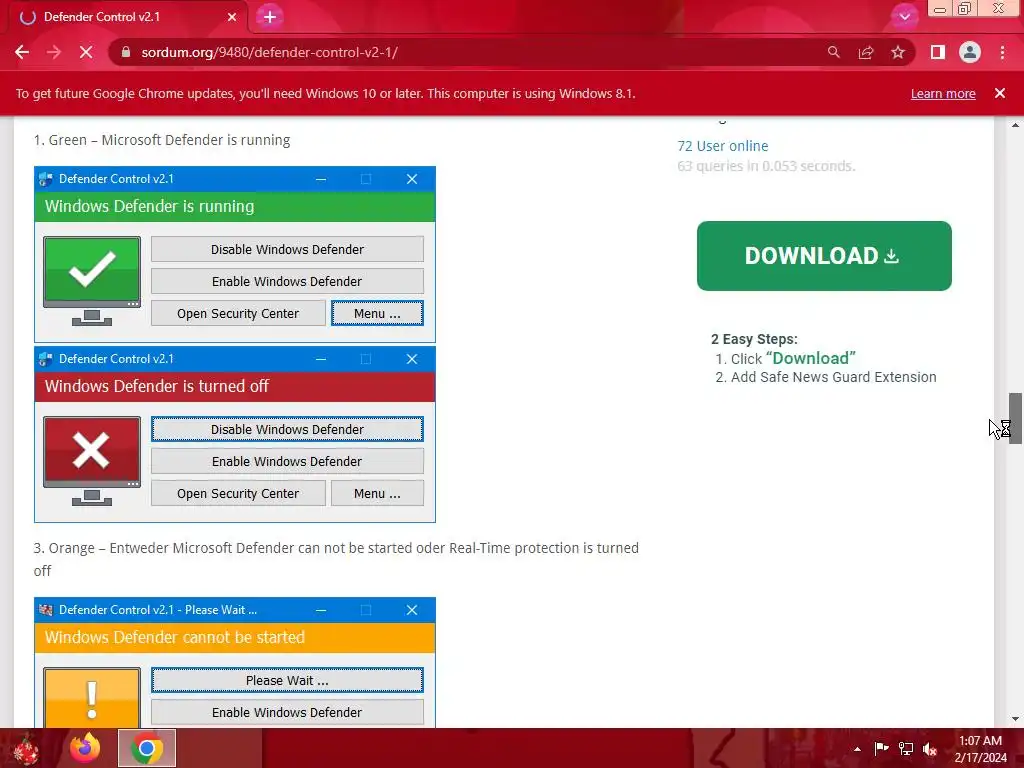1024x768 pixels.
Task: Open a new tab with plus button
Action: (x=270, y=17)
